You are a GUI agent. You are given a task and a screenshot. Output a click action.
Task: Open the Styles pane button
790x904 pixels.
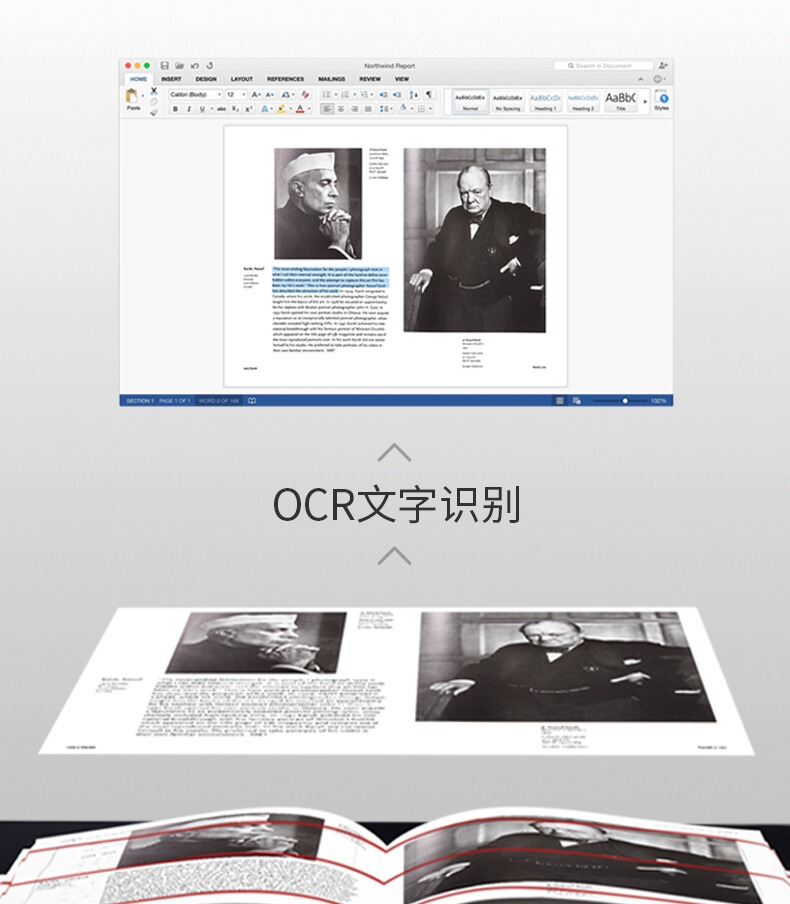pos(661,100)
